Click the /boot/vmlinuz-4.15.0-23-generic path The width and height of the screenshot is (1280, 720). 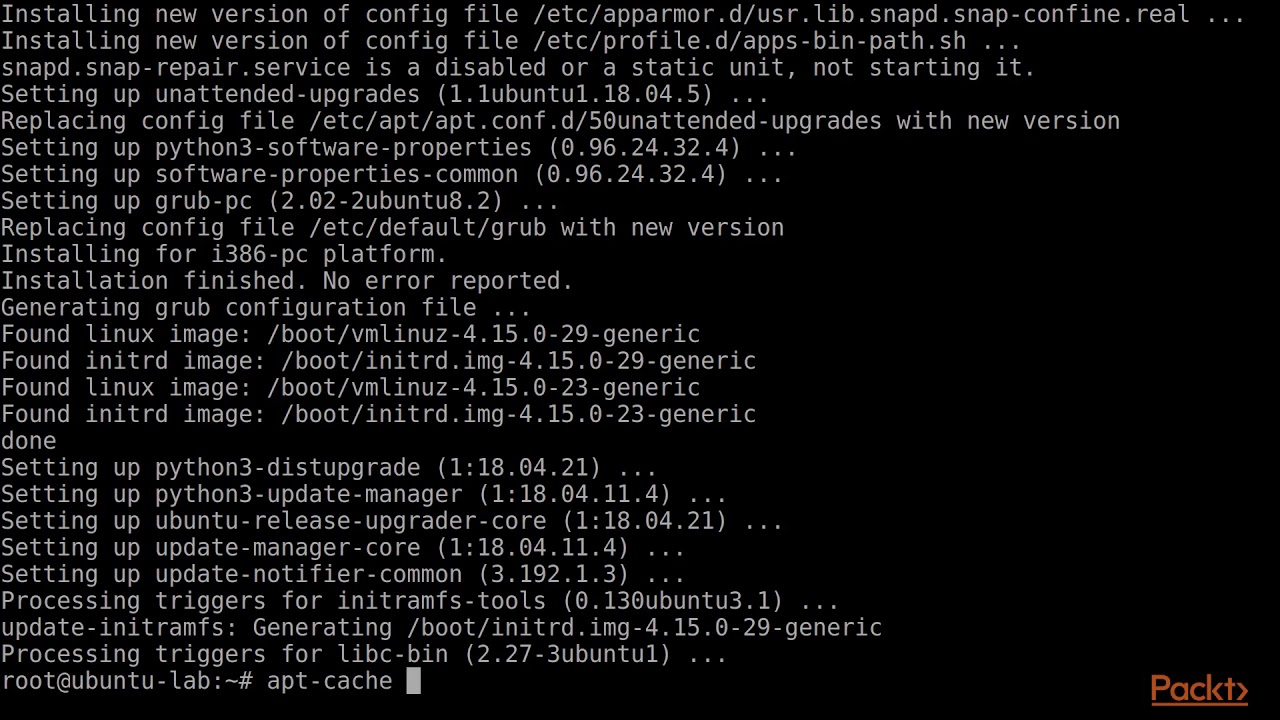point(483,388)
